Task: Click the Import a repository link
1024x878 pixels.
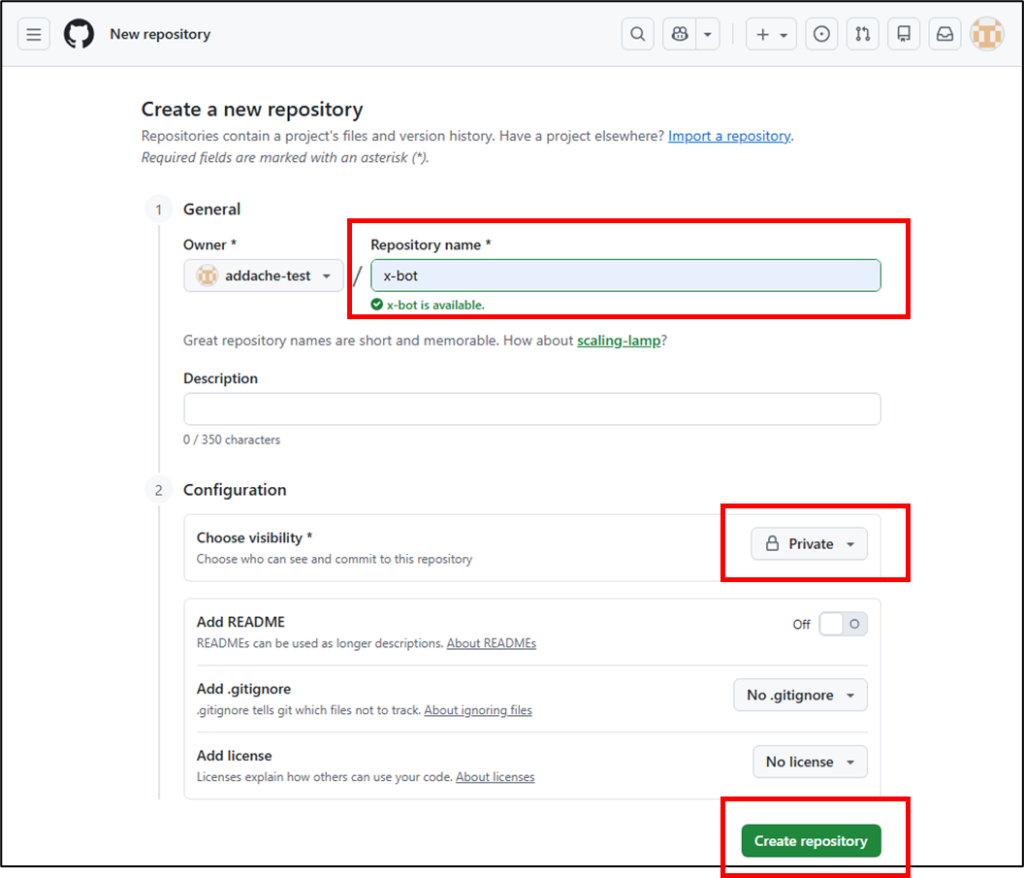Action: [x=729, y=136]
